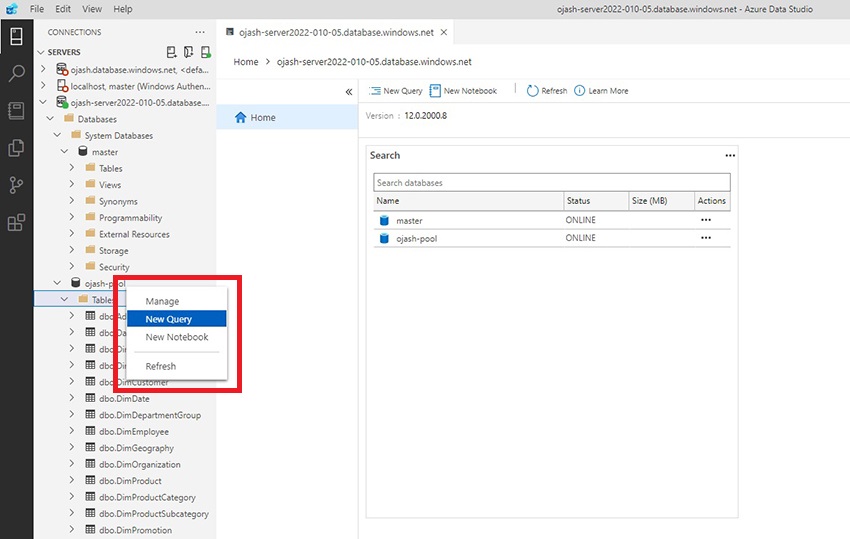Open the Connections view in activity bar
This screenshot has height=539, width=850.
[x=16, y=37]
